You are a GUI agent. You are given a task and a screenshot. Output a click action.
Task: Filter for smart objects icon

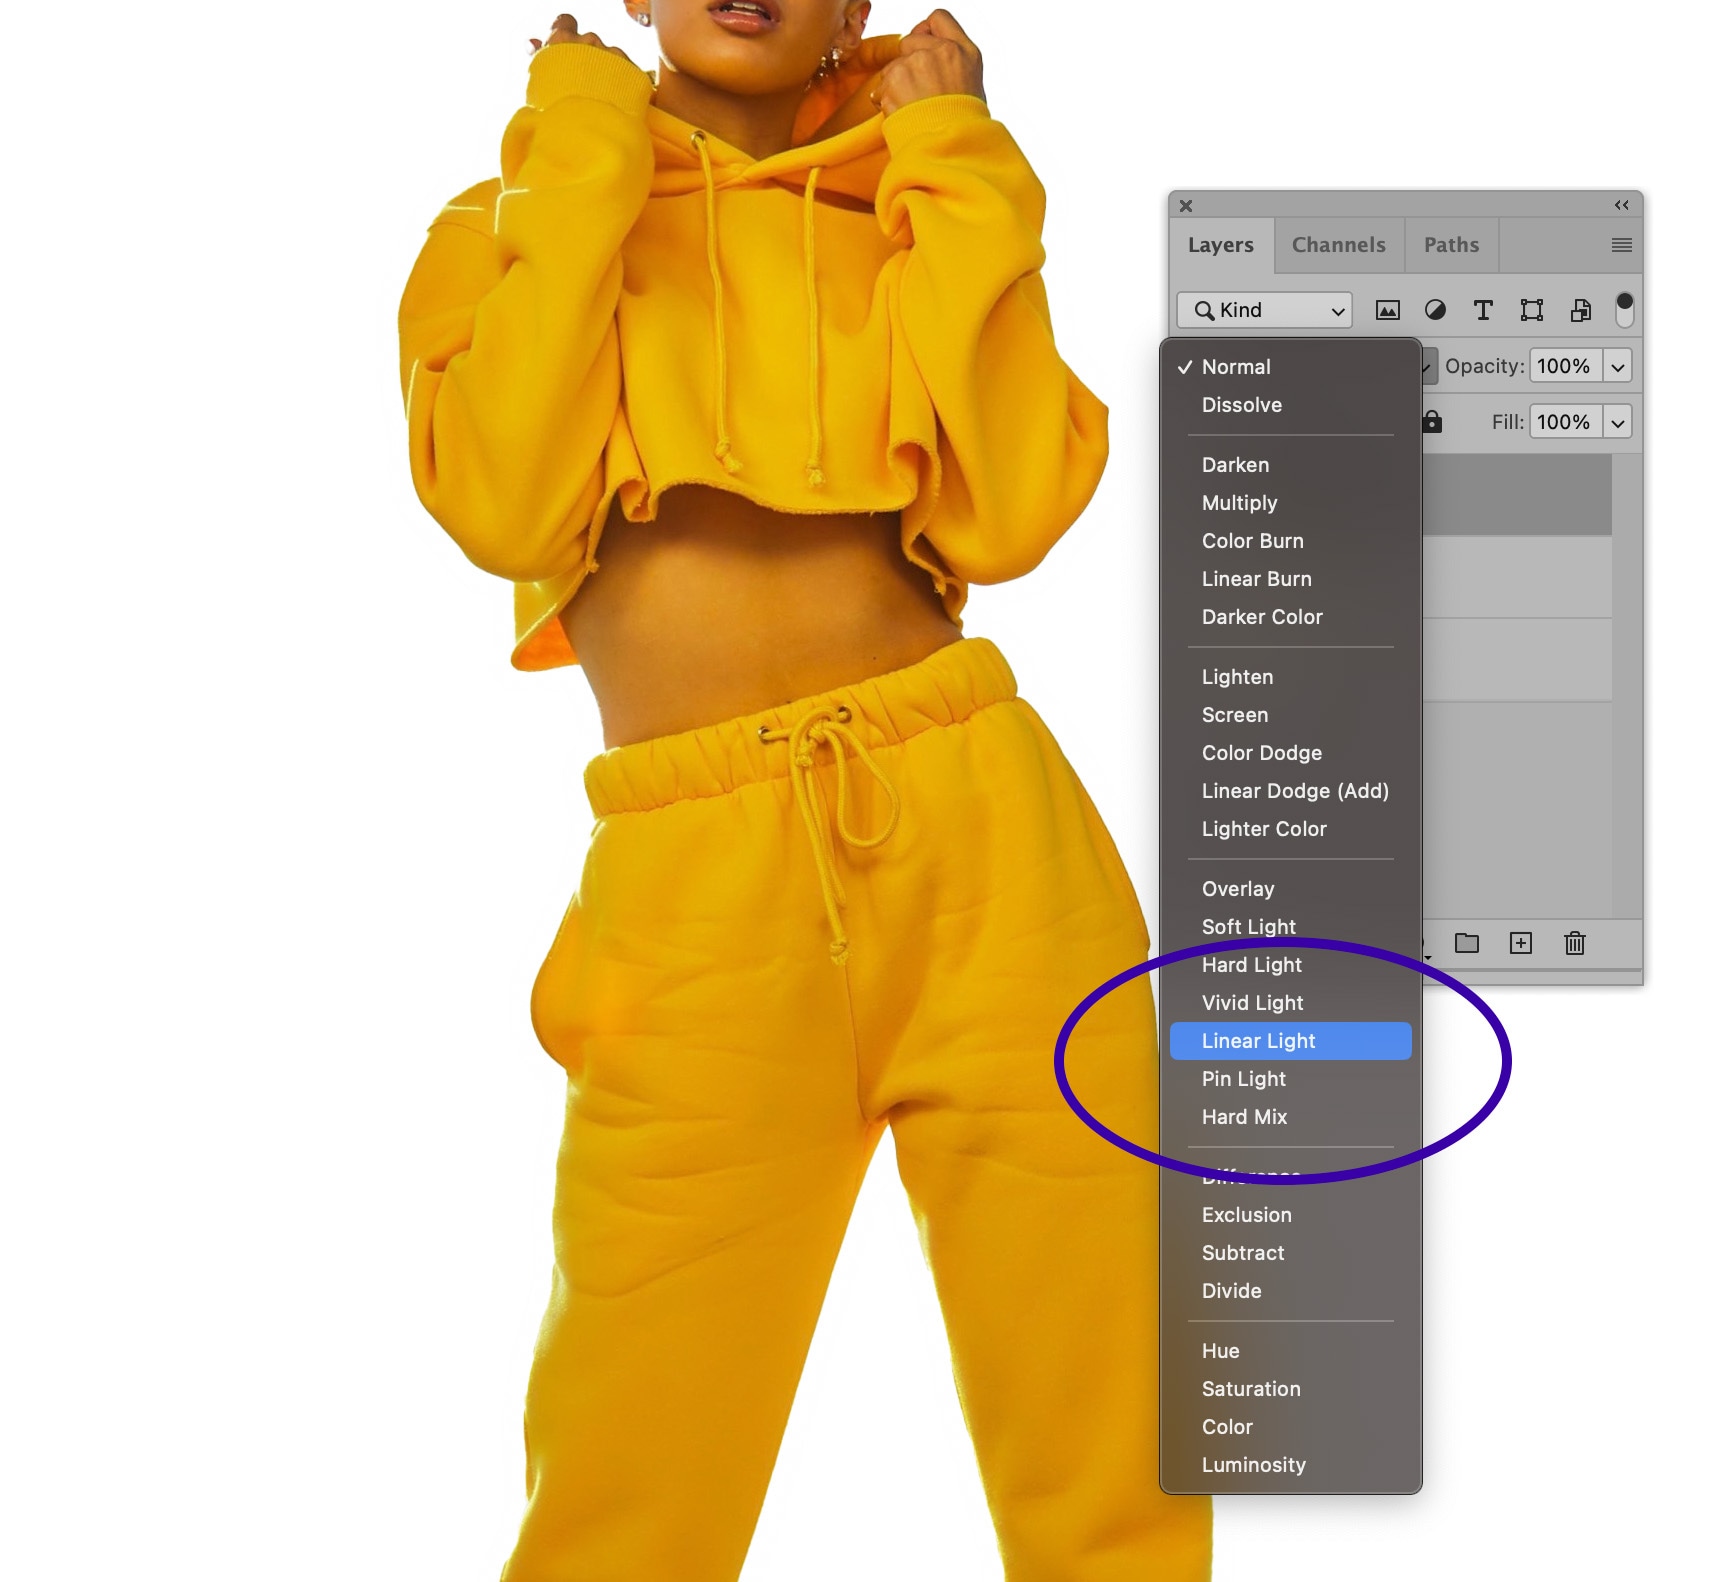[x=1580, y=310]
